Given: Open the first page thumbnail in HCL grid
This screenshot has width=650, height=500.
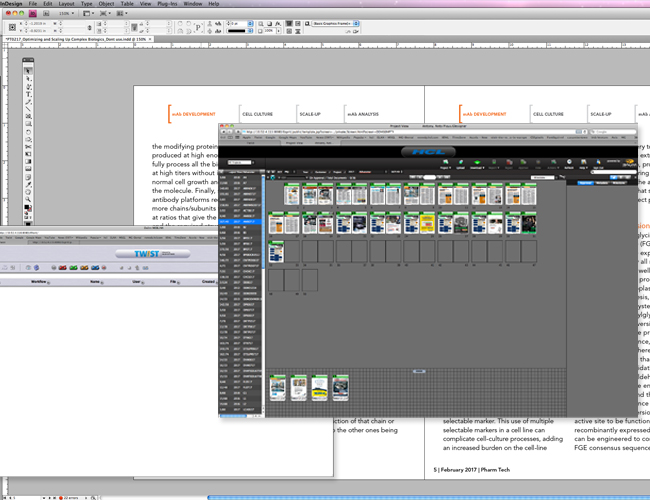Looking at the screenshot, I should (x=291, y=194).
